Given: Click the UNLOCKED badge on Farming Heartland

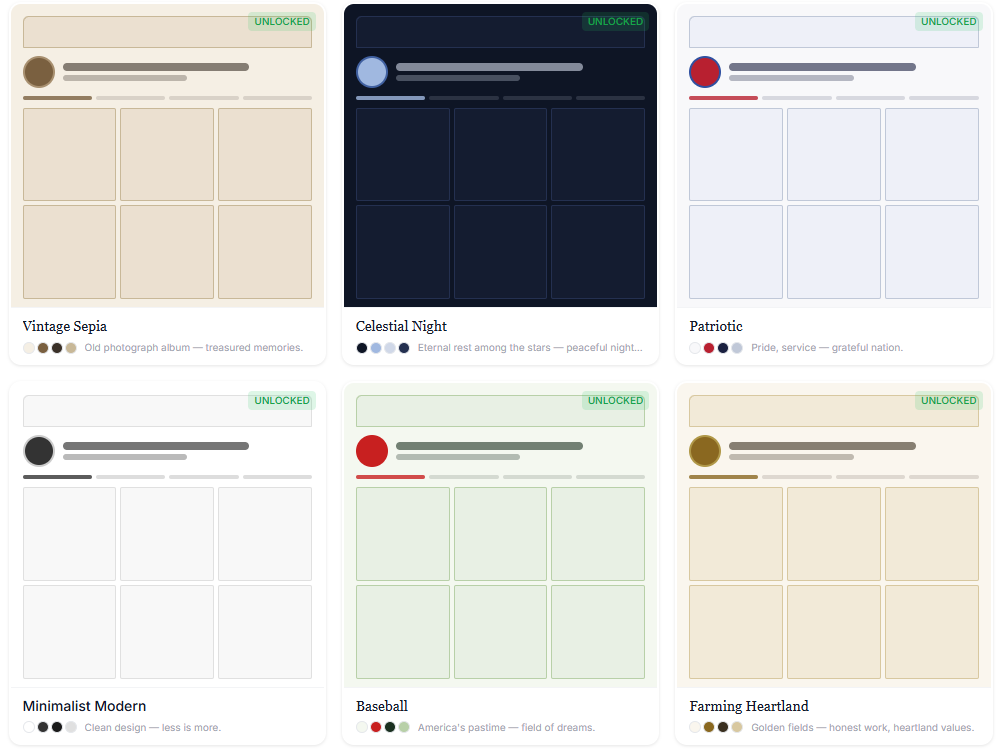Looking at the screenshot, I should pos(948,400).
